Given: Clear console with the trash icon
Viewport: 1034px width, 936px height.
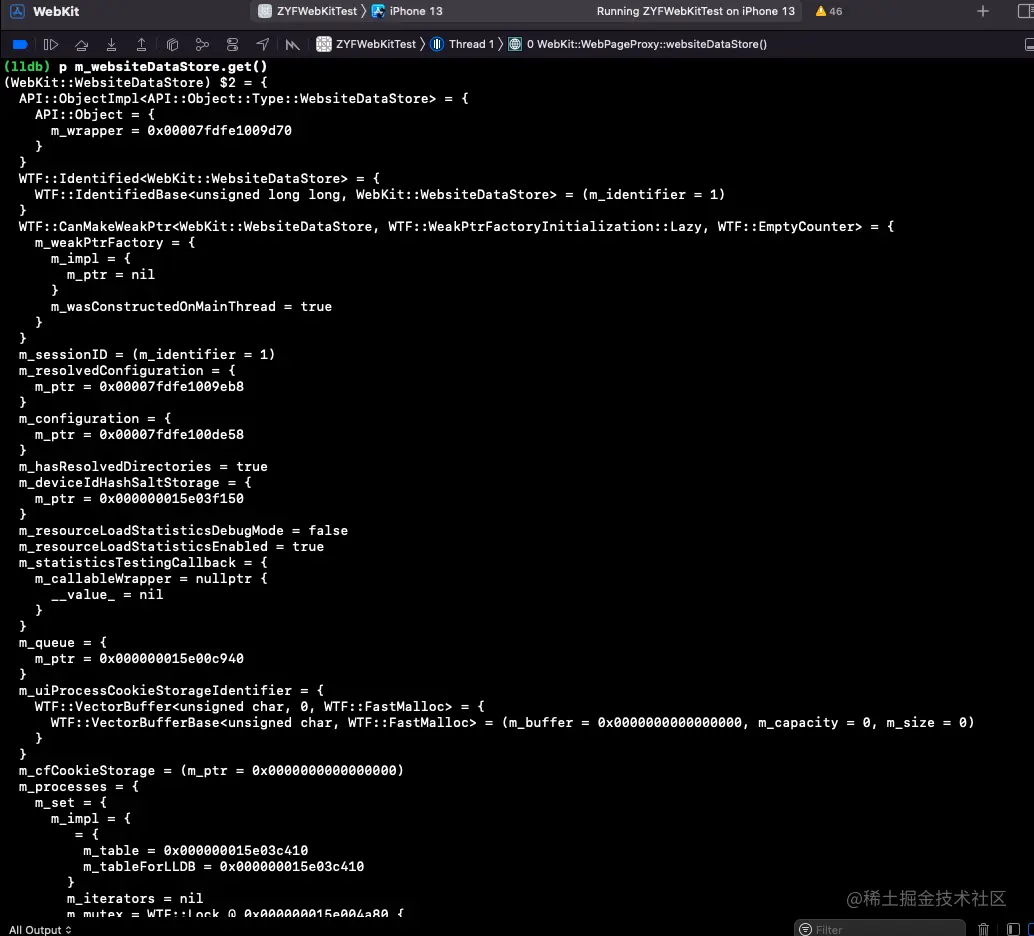Looking at the screenshot, I should [x=983, y=929].
